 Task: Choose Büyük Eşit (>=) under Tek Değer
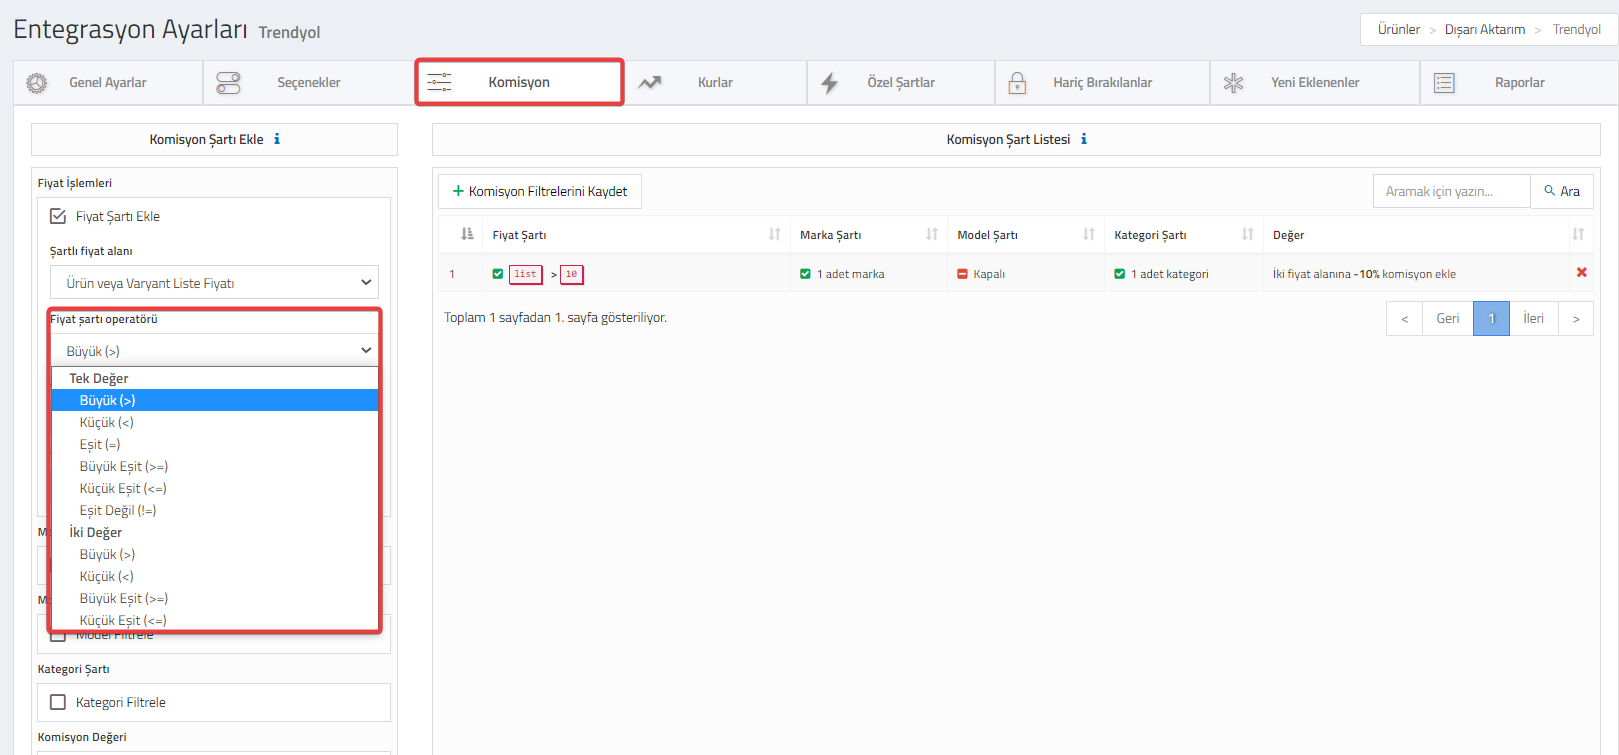pos(215,466)
